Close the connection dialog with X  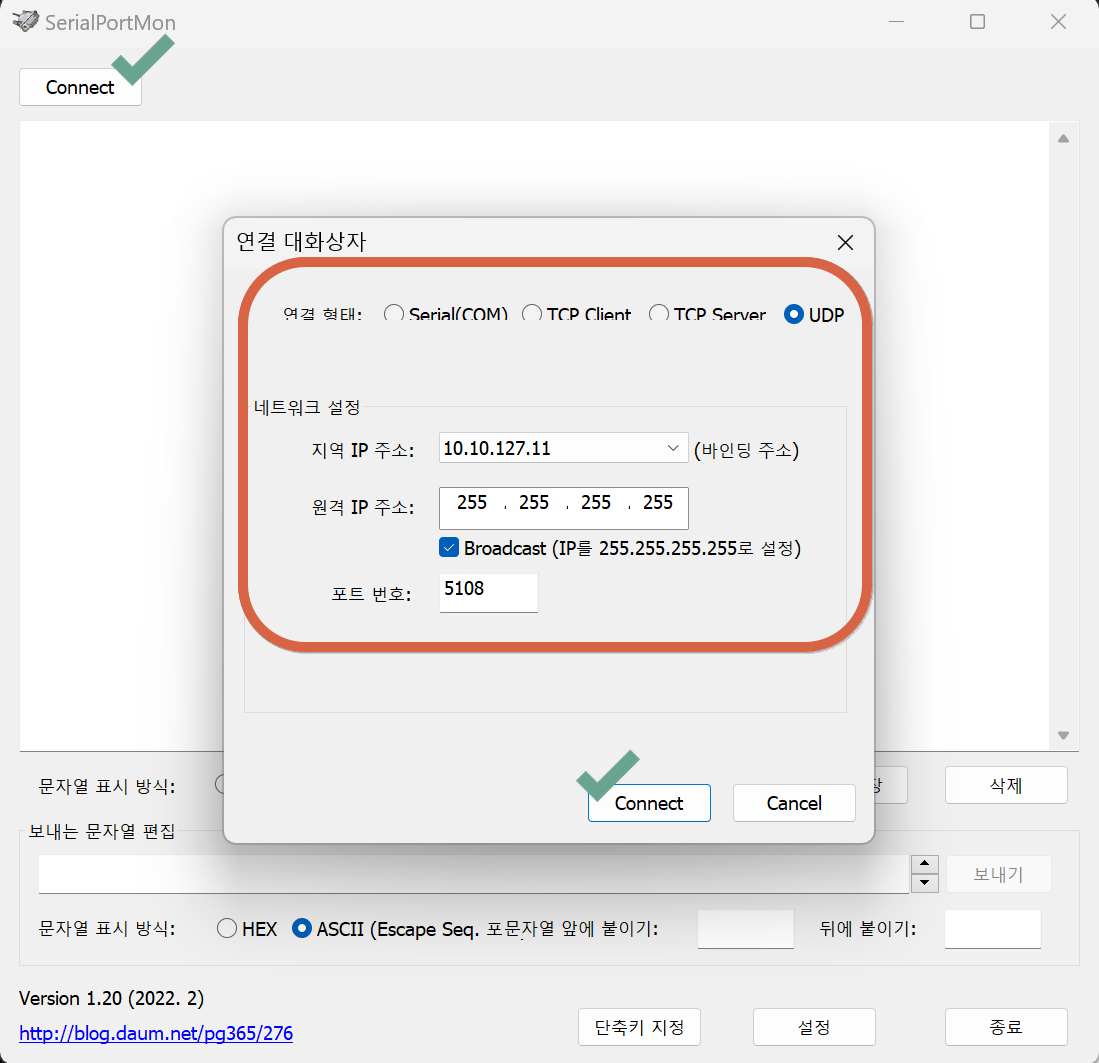click(x=845, y=242)
